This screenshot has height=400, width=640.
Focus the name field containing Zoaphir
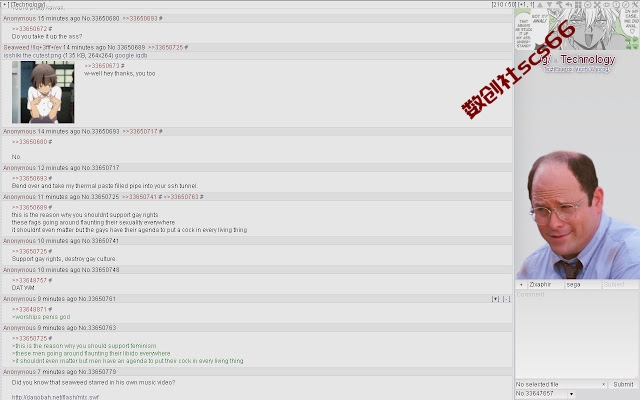[545, 284]
